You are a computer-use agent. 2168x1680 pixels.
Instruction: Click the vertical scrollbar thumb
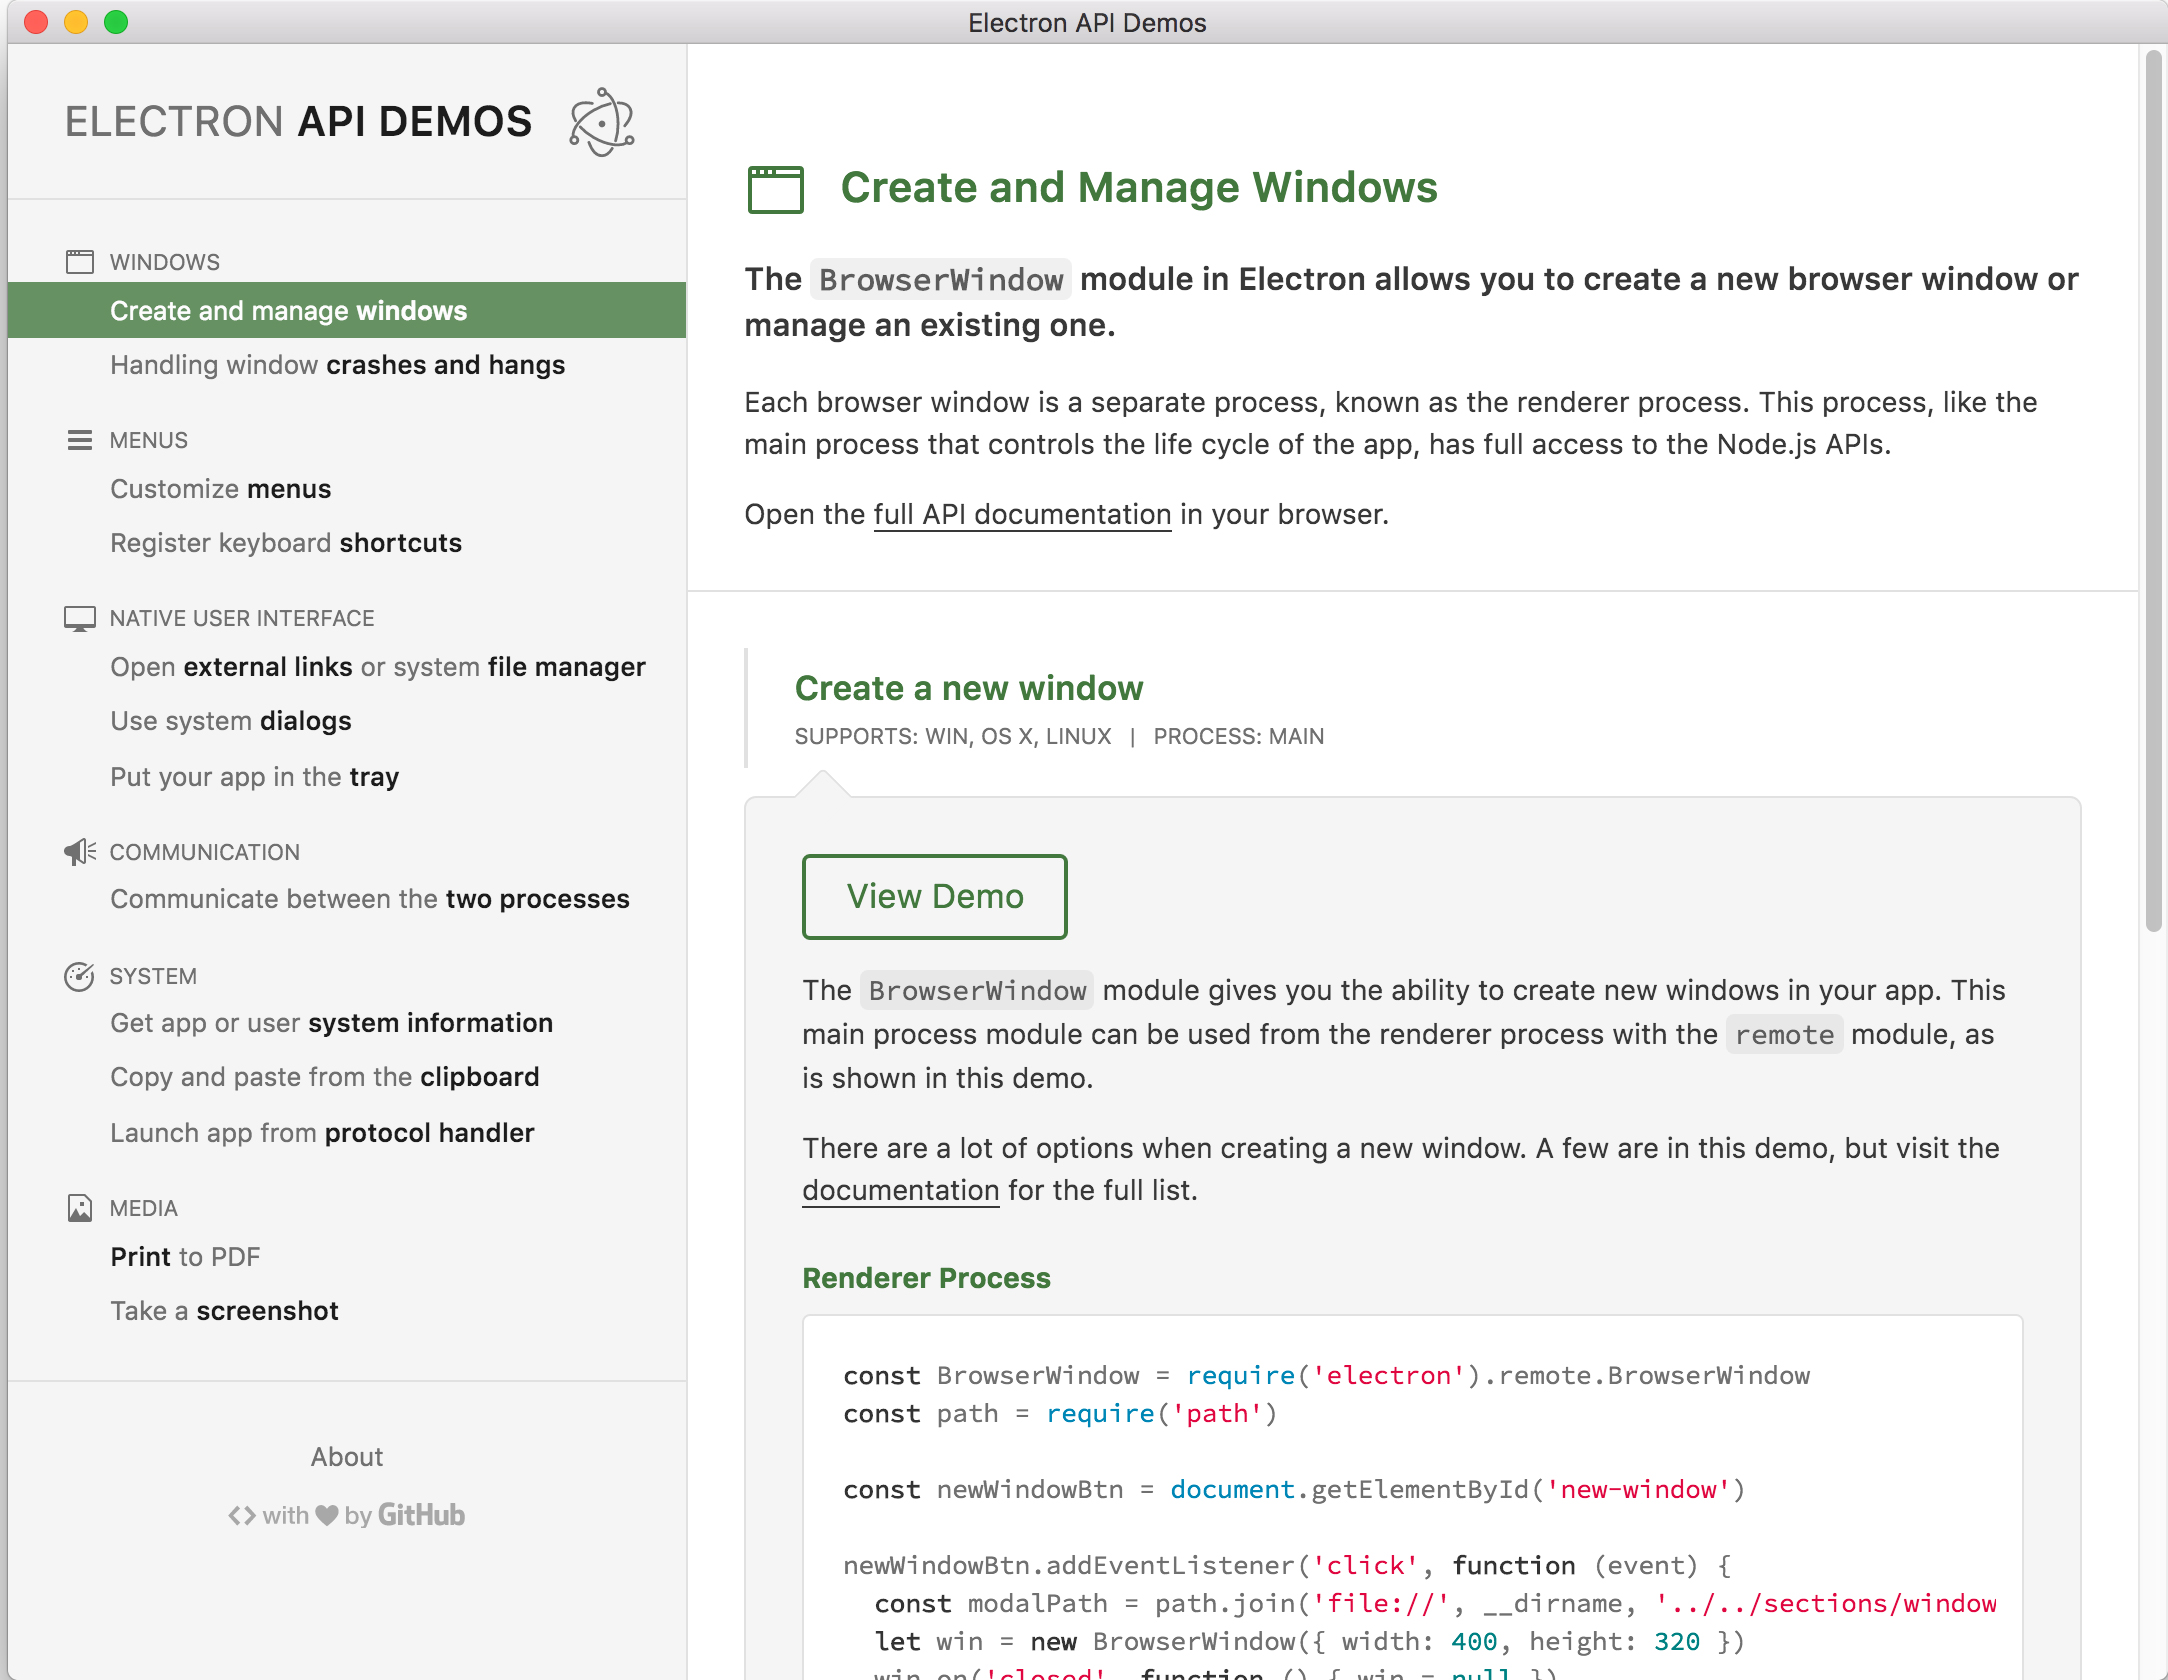[2153, 490]
